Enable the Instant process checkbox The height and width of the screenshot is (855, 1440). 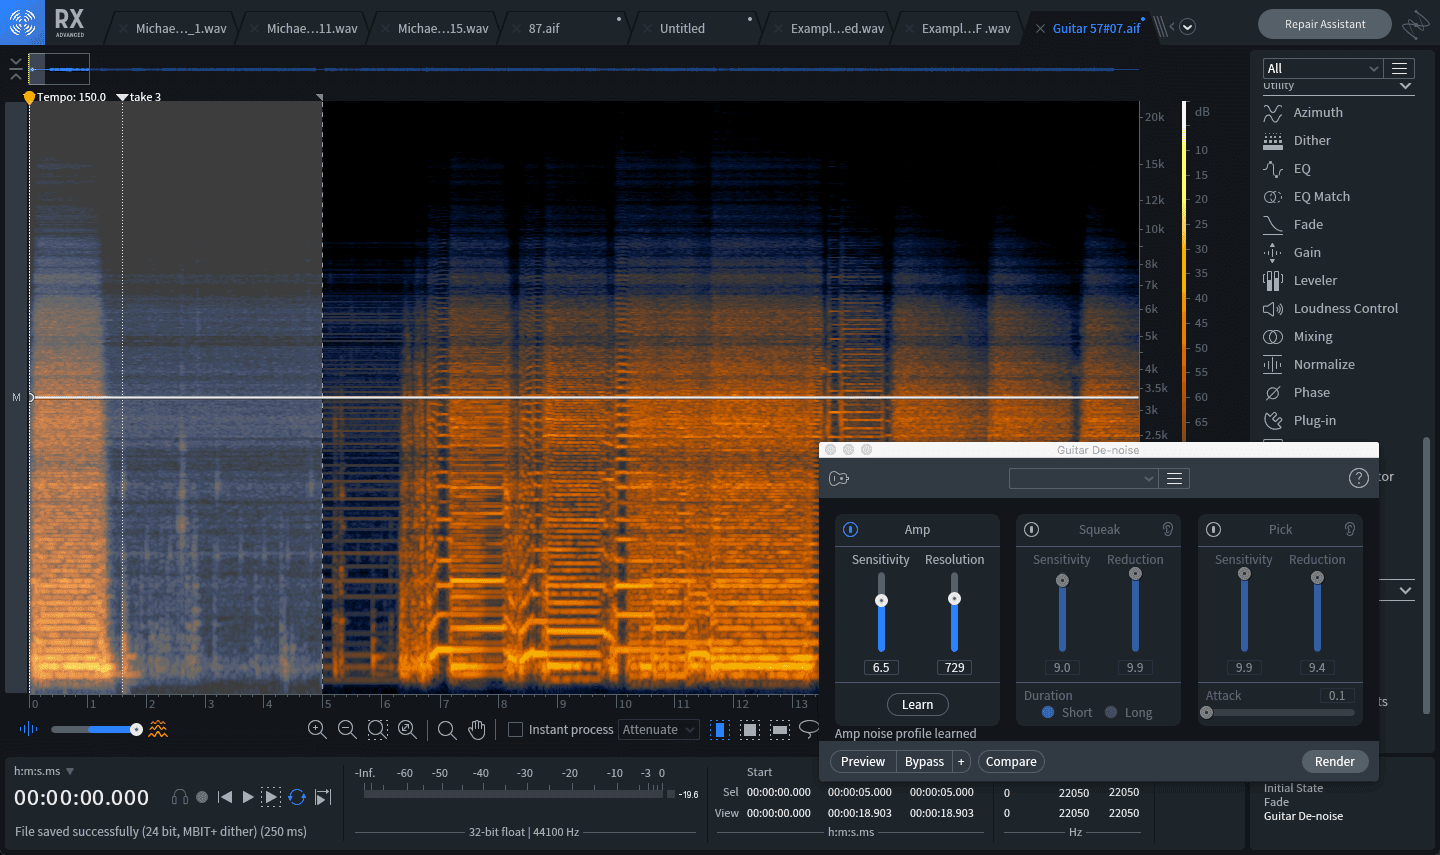point(516,730)
